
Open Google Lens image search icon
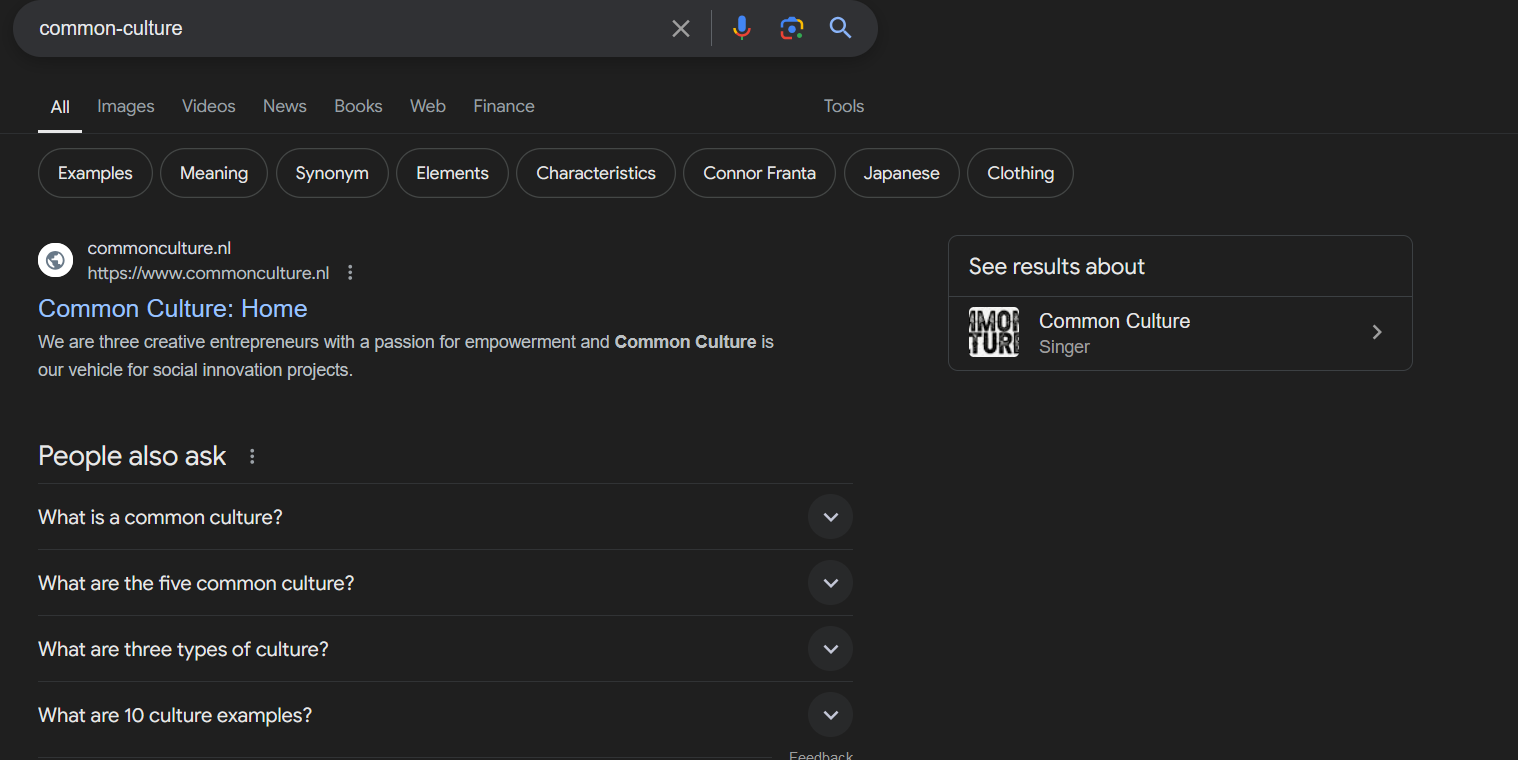coord(792,28)
